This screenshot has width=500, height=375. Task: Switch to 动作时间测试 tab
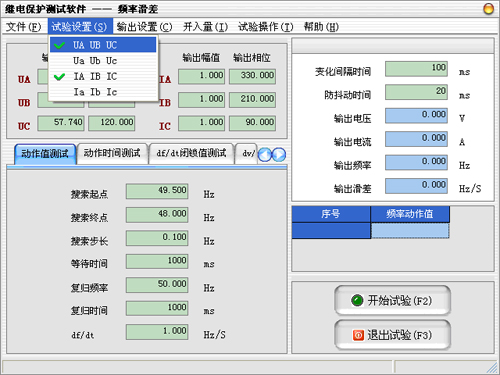click(112, 154)
